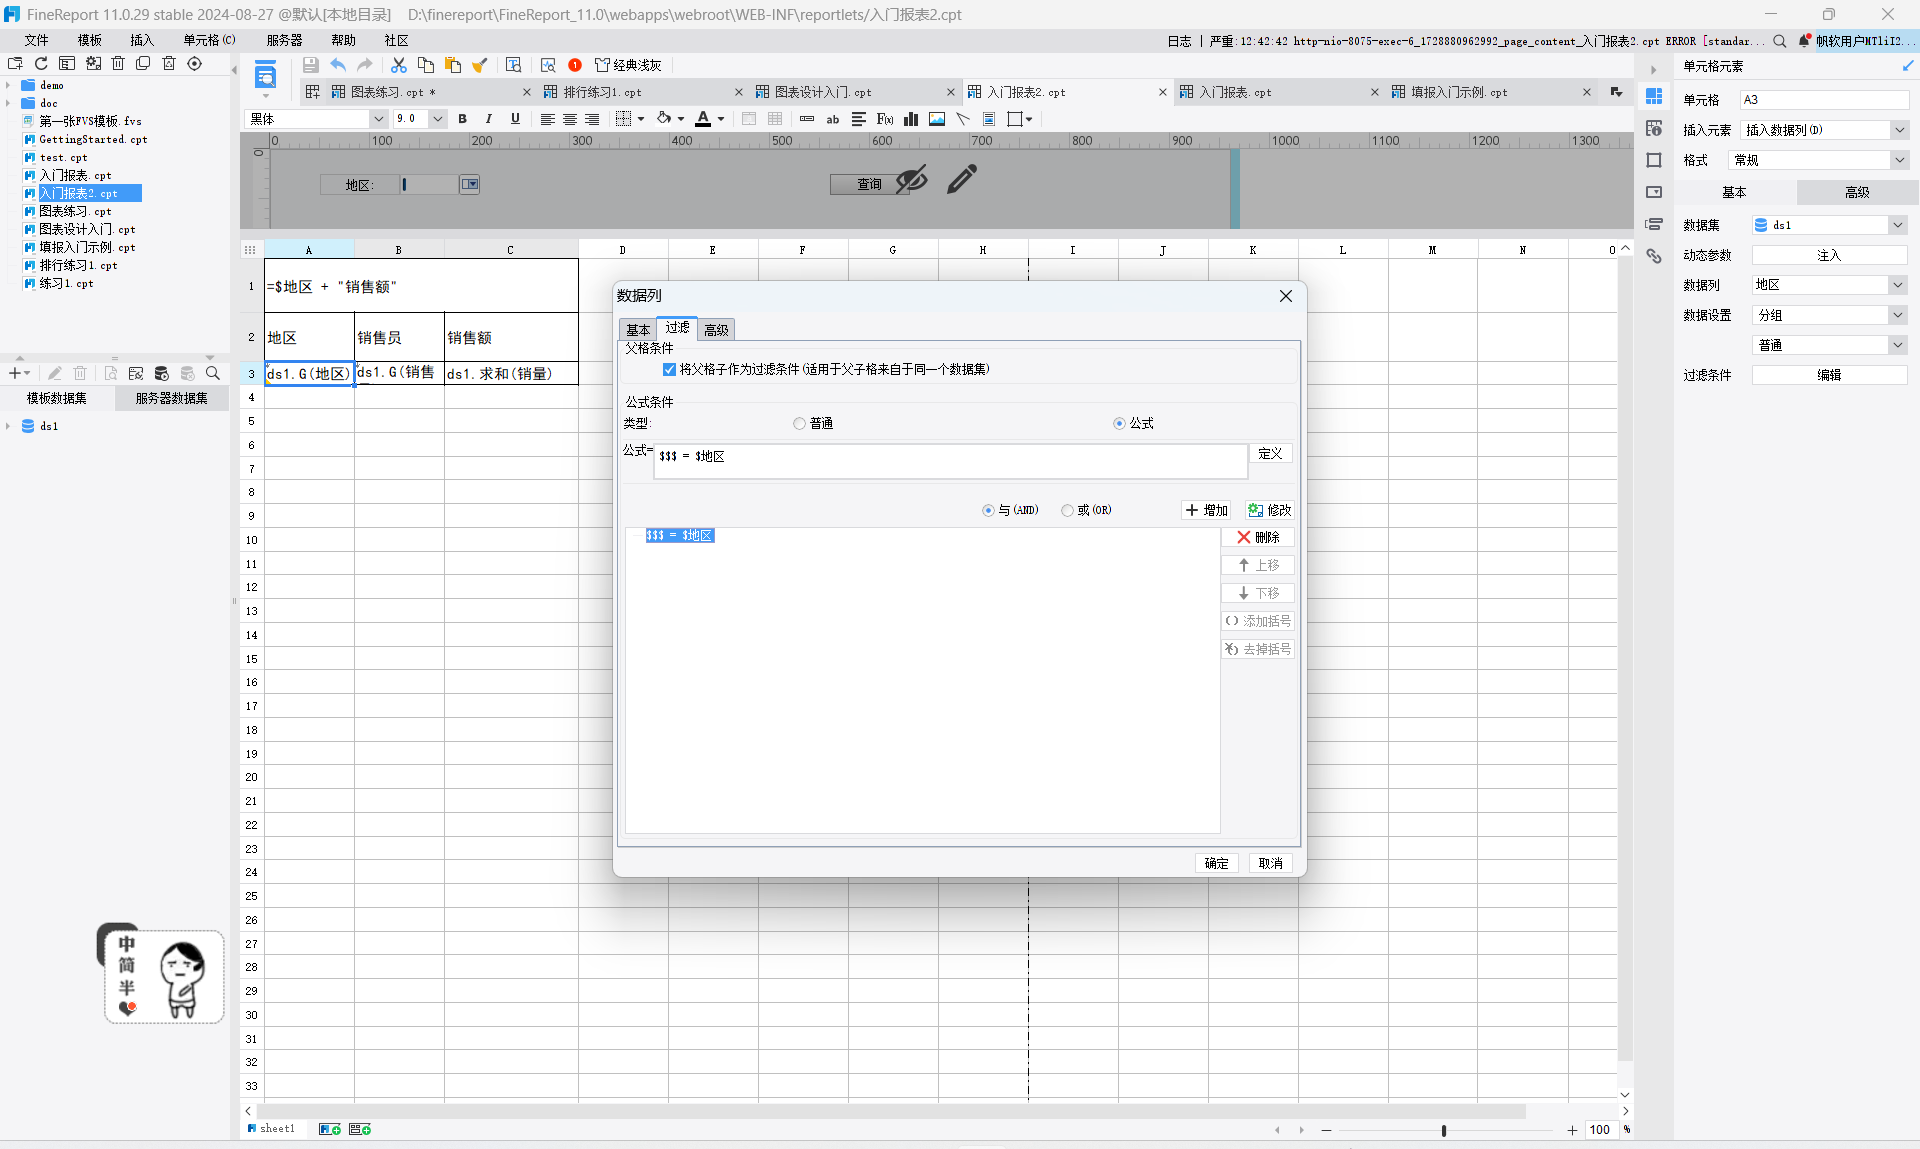Open the 数据设置 分组 dropdown
The image size is (1920, 1149).
tap(1897, 315)
